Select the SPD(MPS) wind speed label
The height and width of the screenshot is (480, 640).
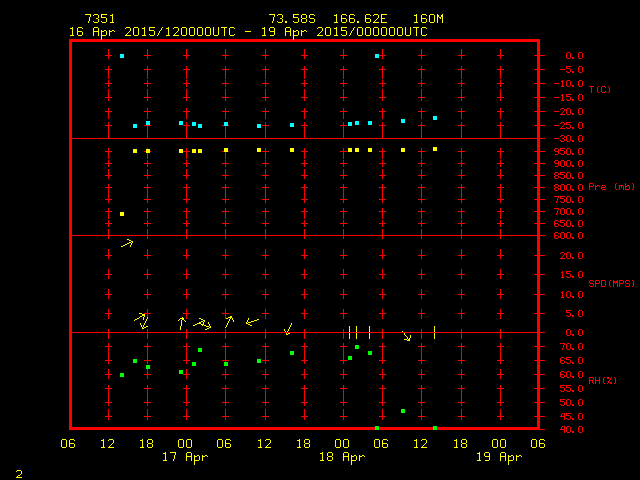coord(611,283)
